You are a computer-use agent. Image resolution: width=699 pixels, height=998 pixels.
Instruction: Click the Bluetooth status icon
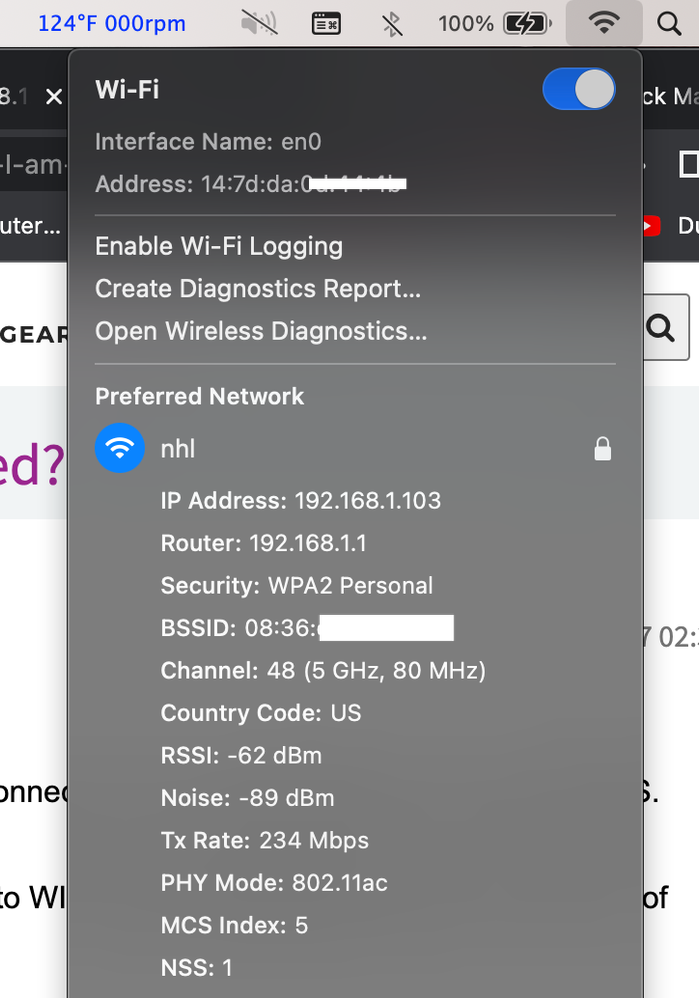click(x=392, y=23)
